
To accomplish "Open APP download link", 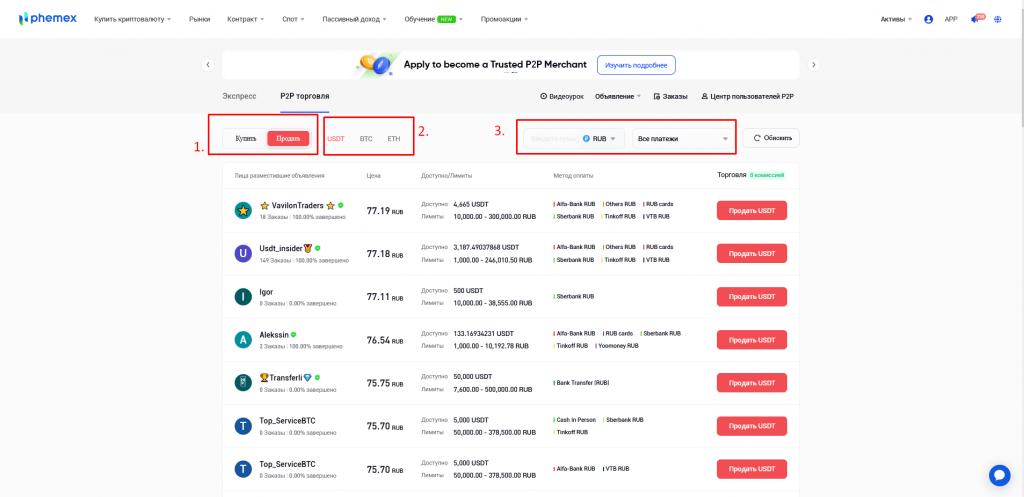I will [x=951, y=20].
